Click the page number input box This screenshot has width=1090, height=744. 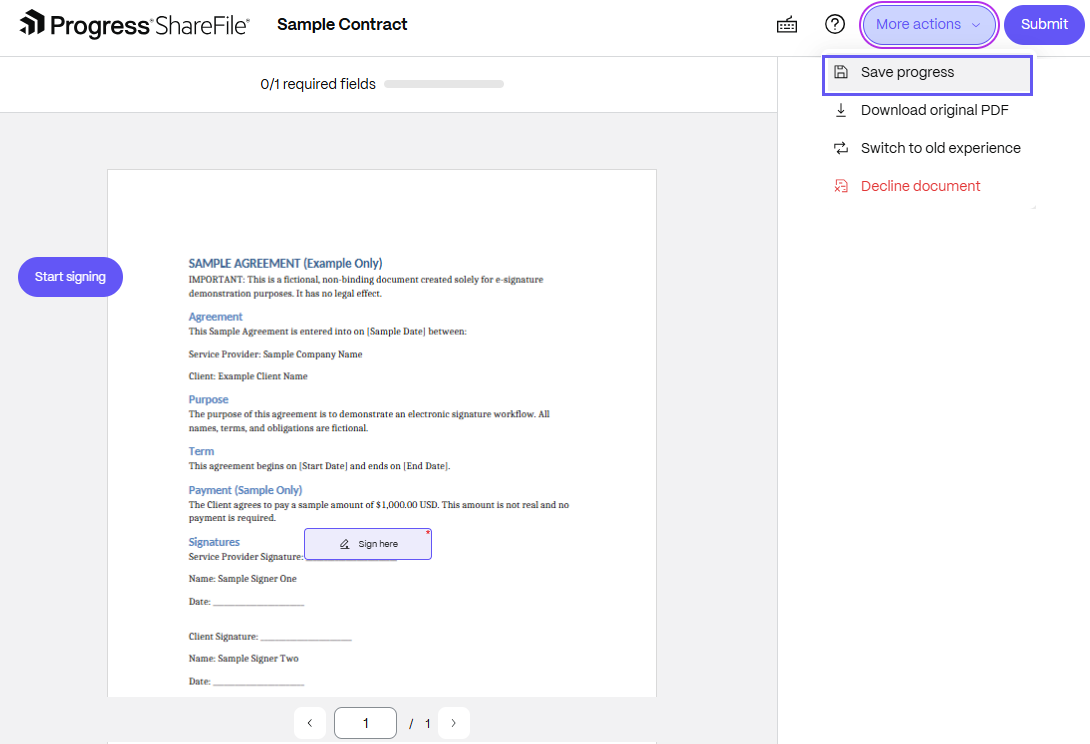pos(366,723)
